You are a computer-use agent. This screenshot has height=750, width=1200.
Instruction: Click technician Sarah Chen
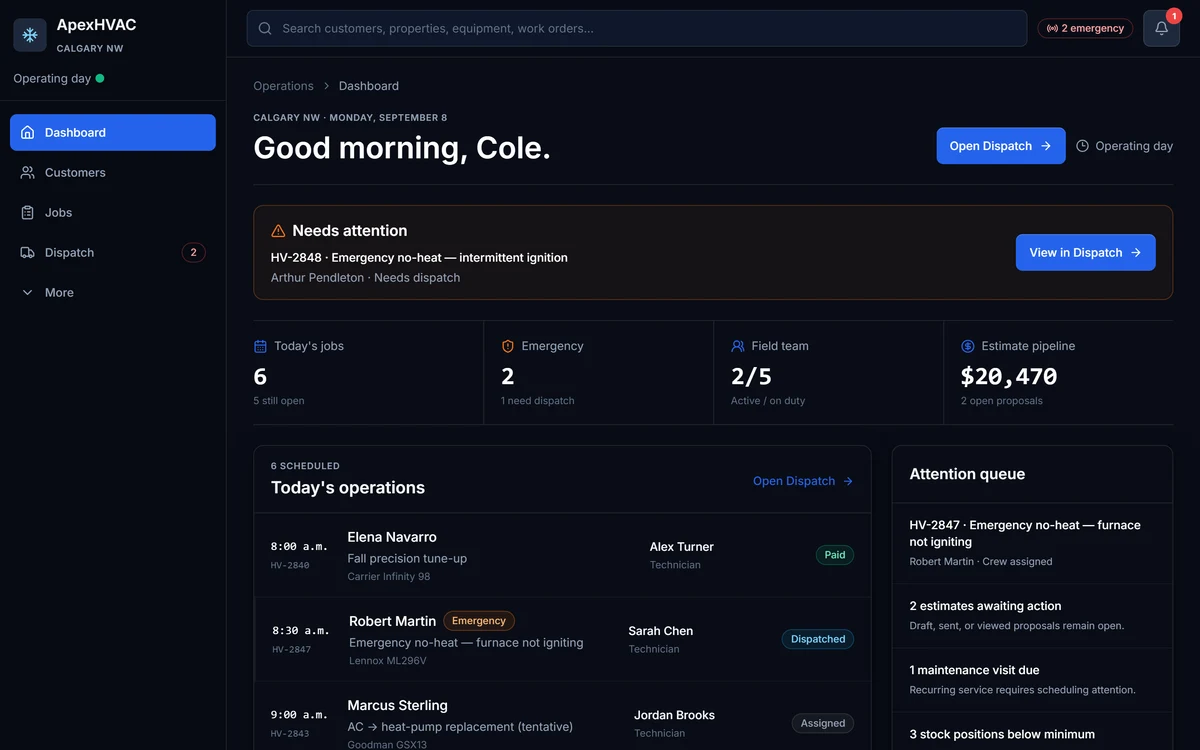pos(660,631)
